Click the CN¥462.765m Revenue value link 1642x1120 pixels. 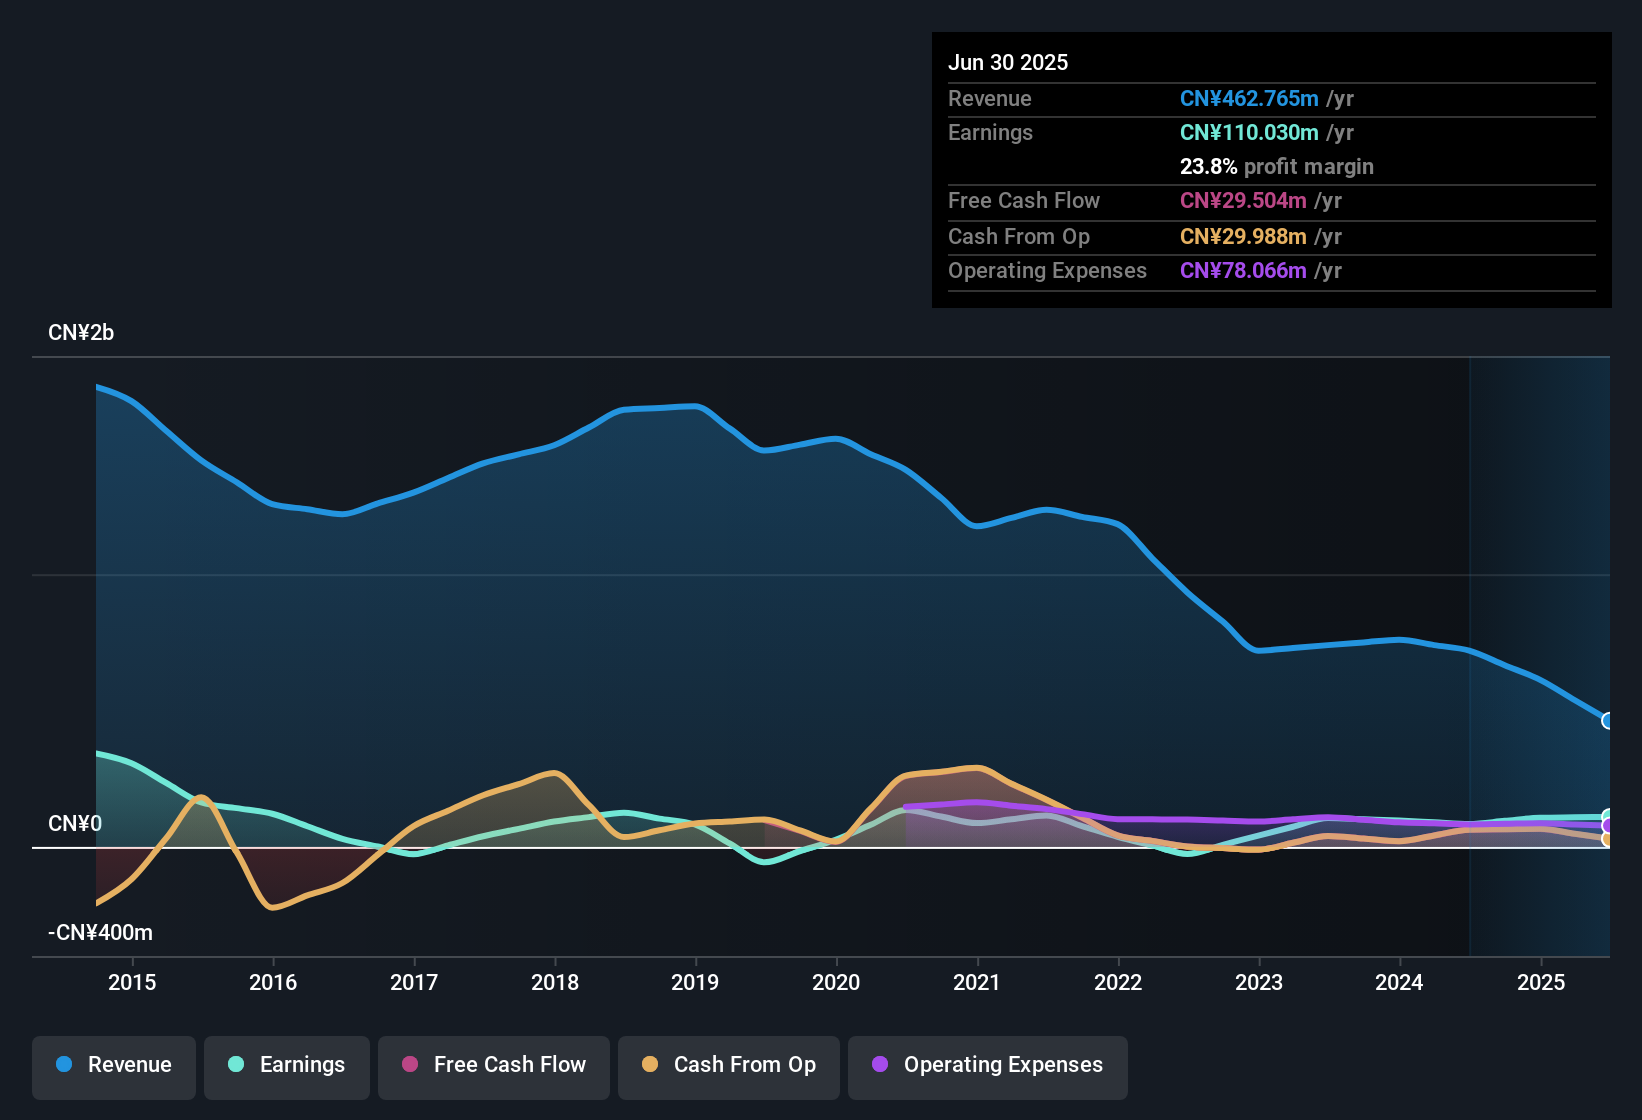[1249, 98]
